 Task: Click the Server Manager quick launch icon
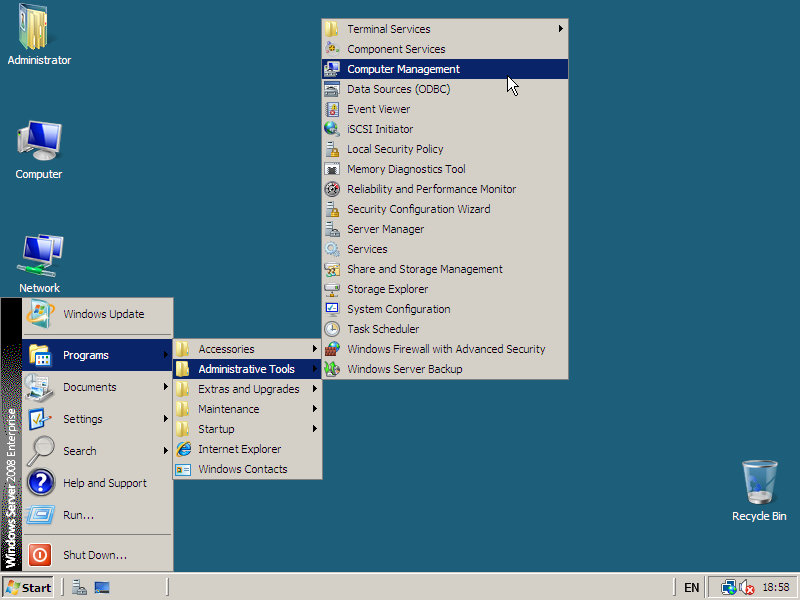pyautogui.click(x=79, y=587)
